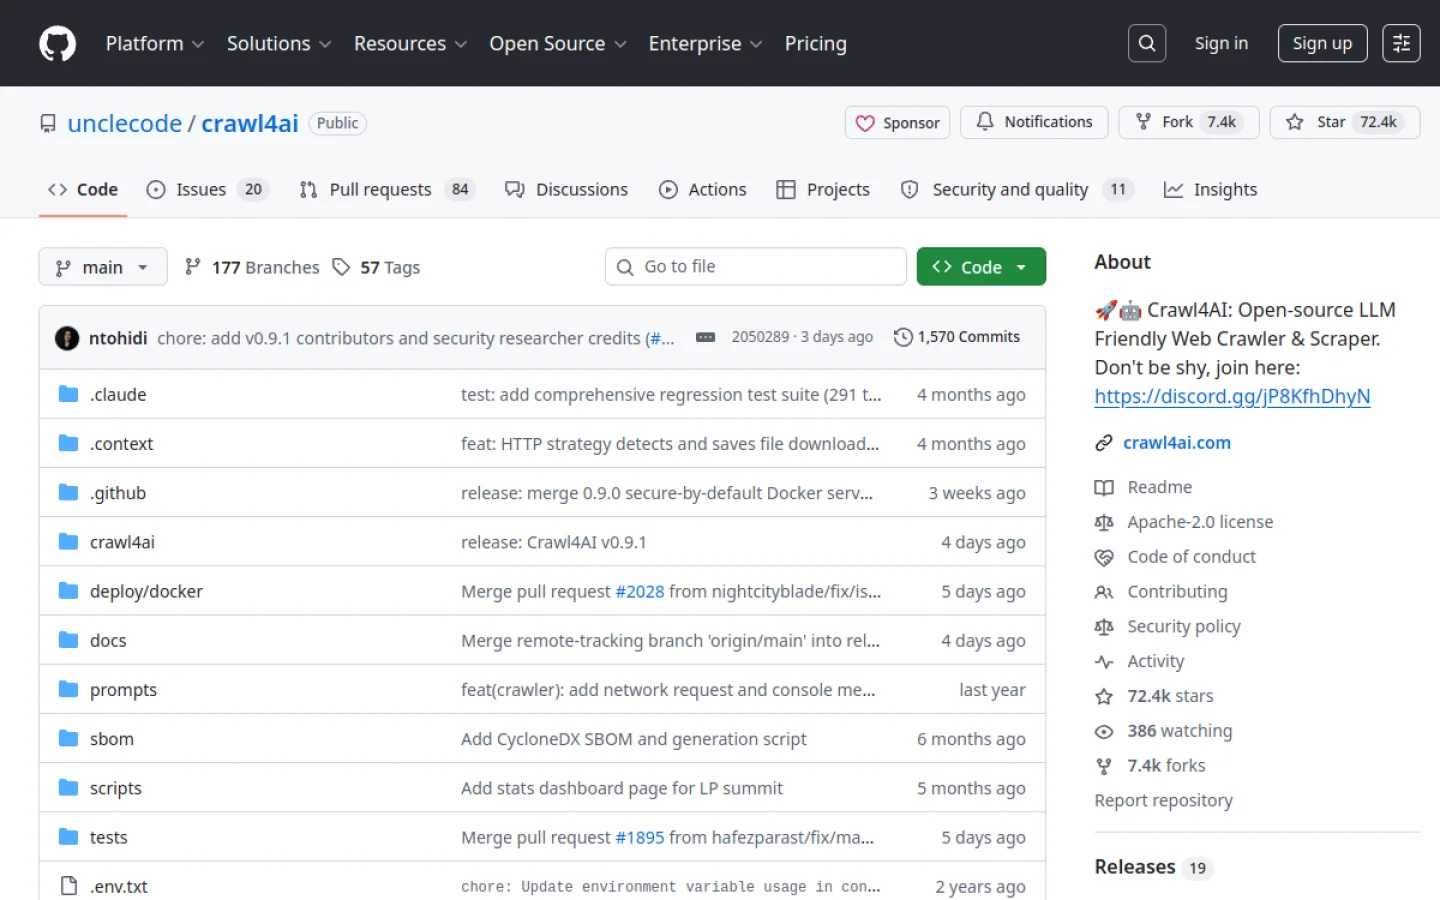
Task: Click the star icon in Star button
Action: coord(1295,122)
